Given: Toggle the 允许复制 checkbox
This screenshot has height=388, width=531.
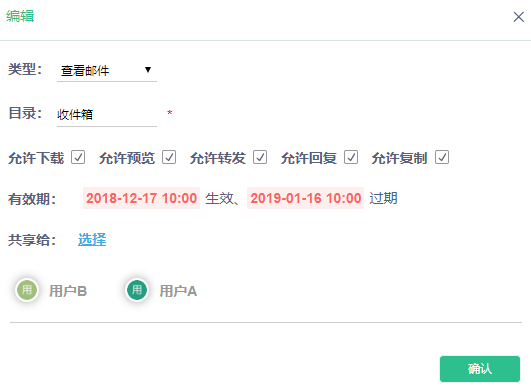Looking at the screenshot, I should coord(442,157).
